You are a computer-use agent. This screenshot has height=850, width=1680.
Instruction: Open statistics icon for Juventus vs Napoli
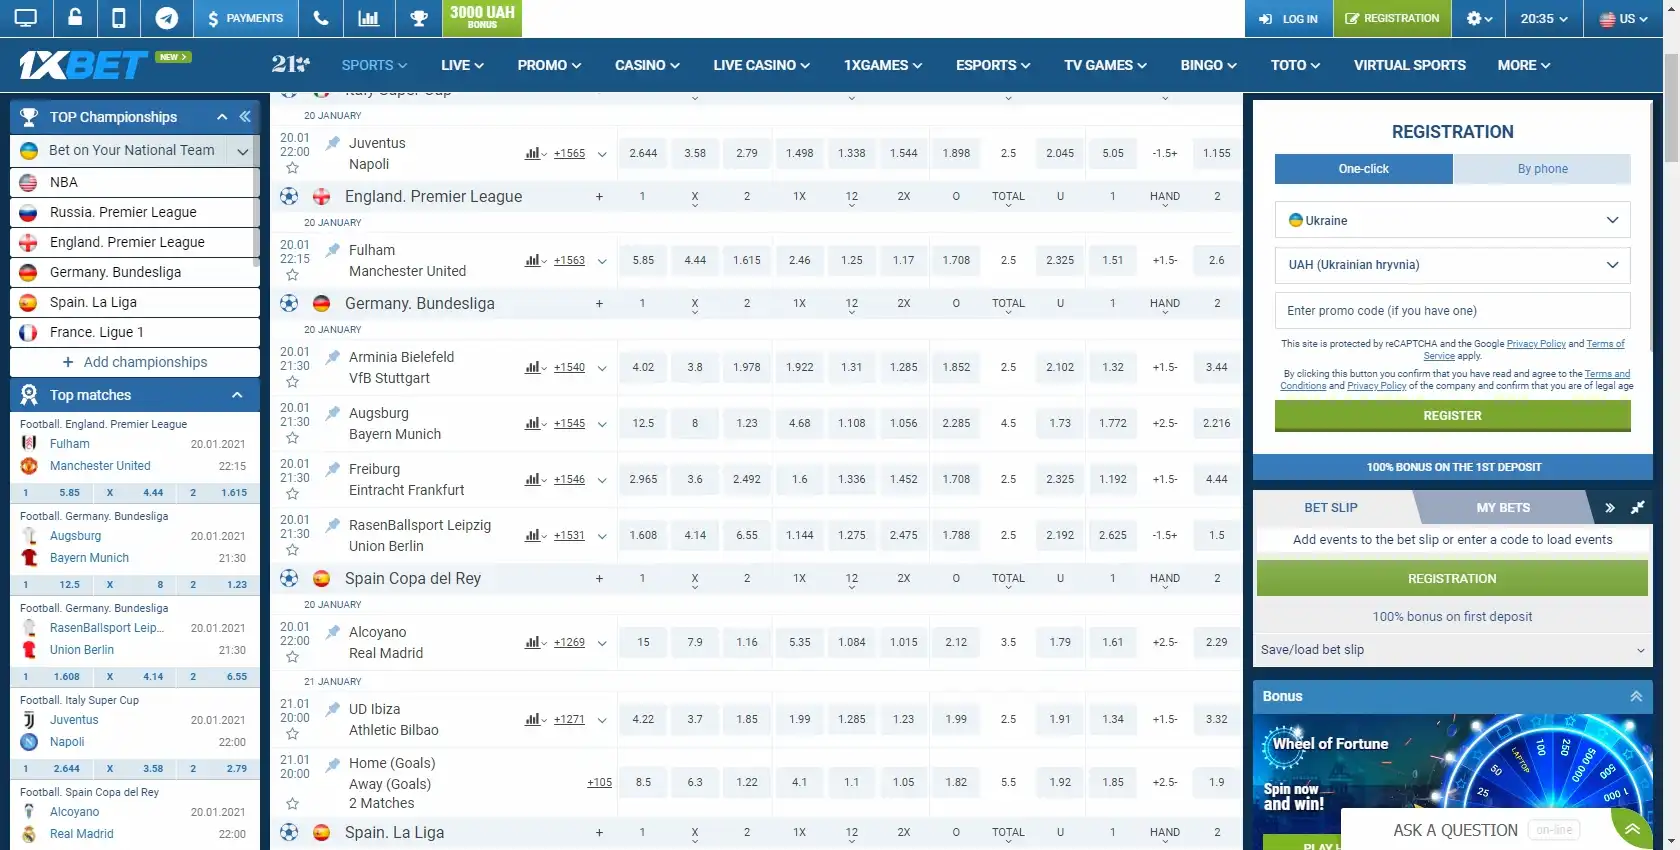click(533, 153)
